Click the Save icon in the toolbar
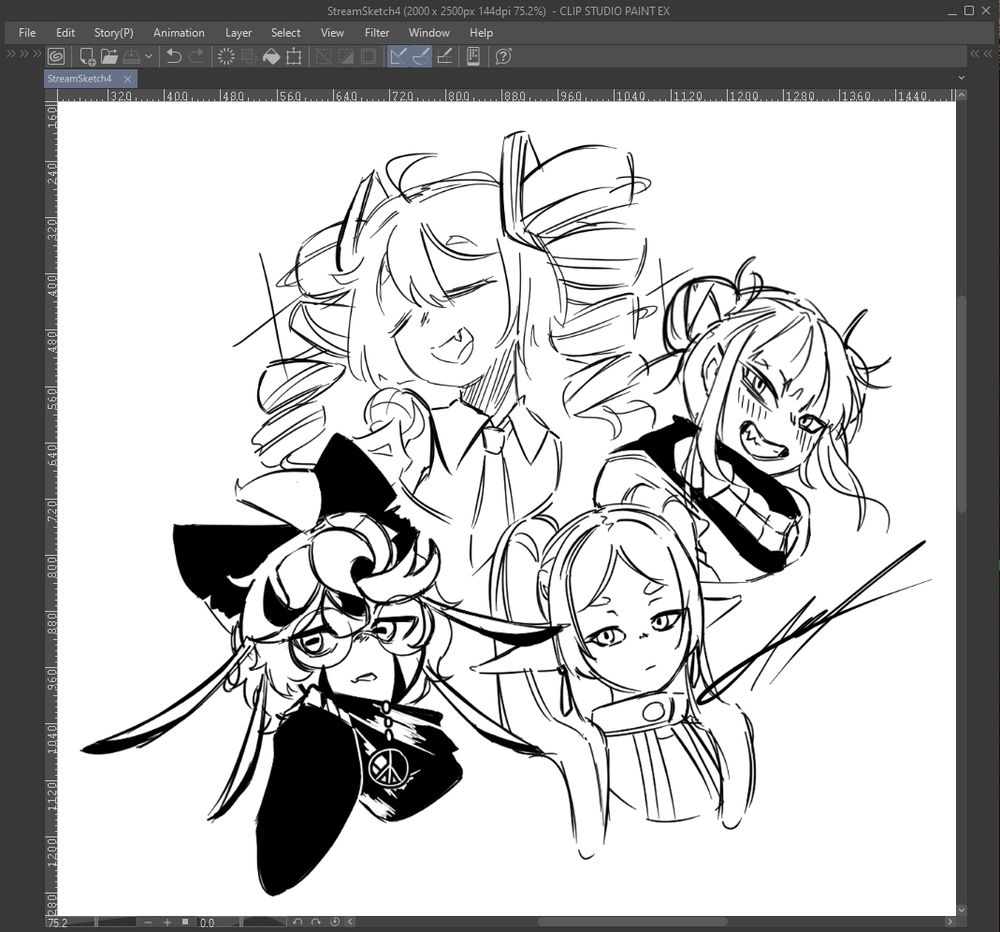This screenshot has height=932, width=1000. point(131,57)
